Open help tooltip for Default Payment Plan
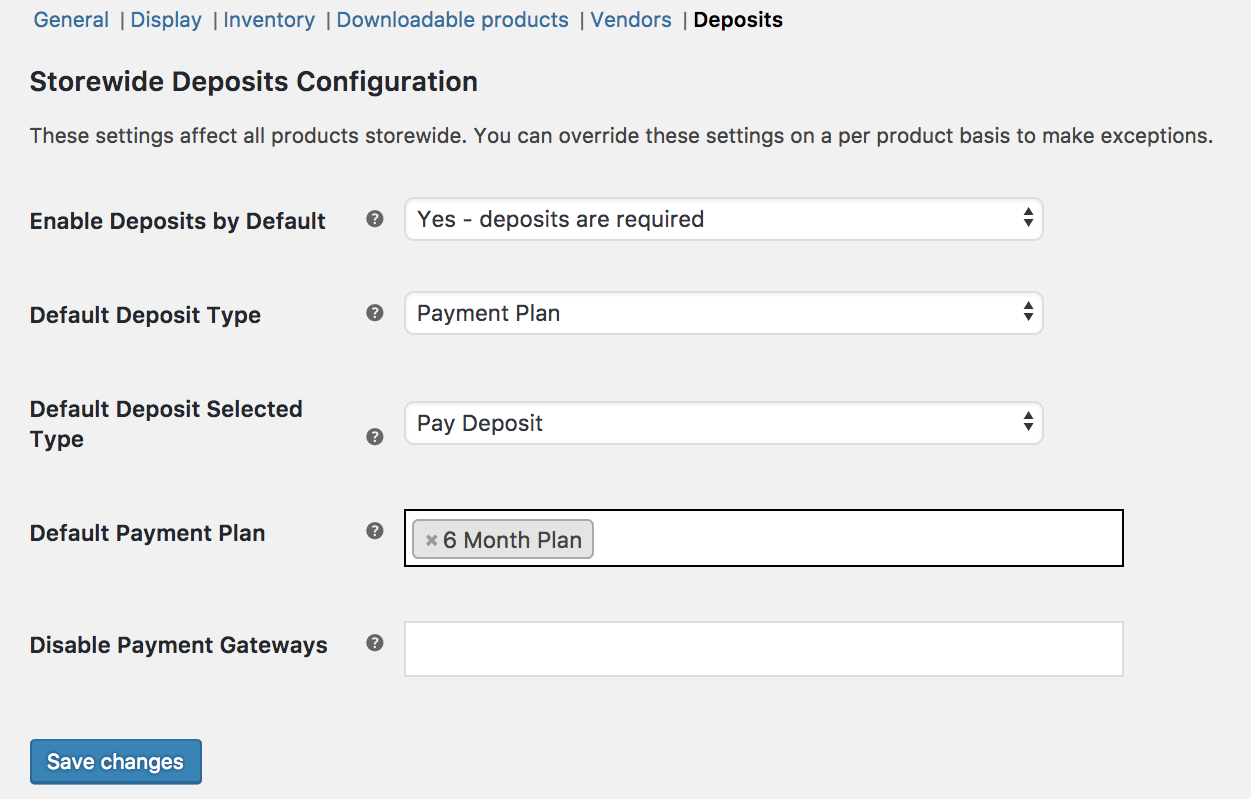The height and width of the screenshot is (799, 1251). click(x=375, y=531)
